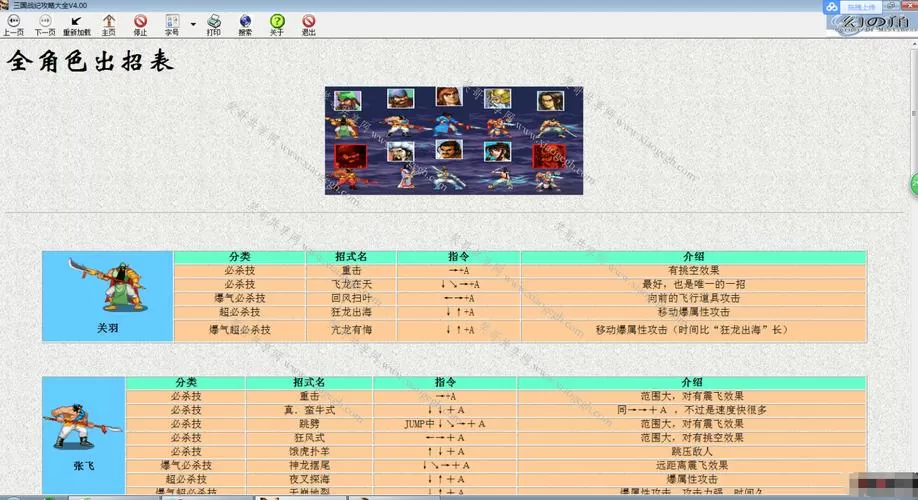This screenshot has width=918, height=500.
Task: Expand the dropdown arrow beside 字号
Action: click(193, 25)
